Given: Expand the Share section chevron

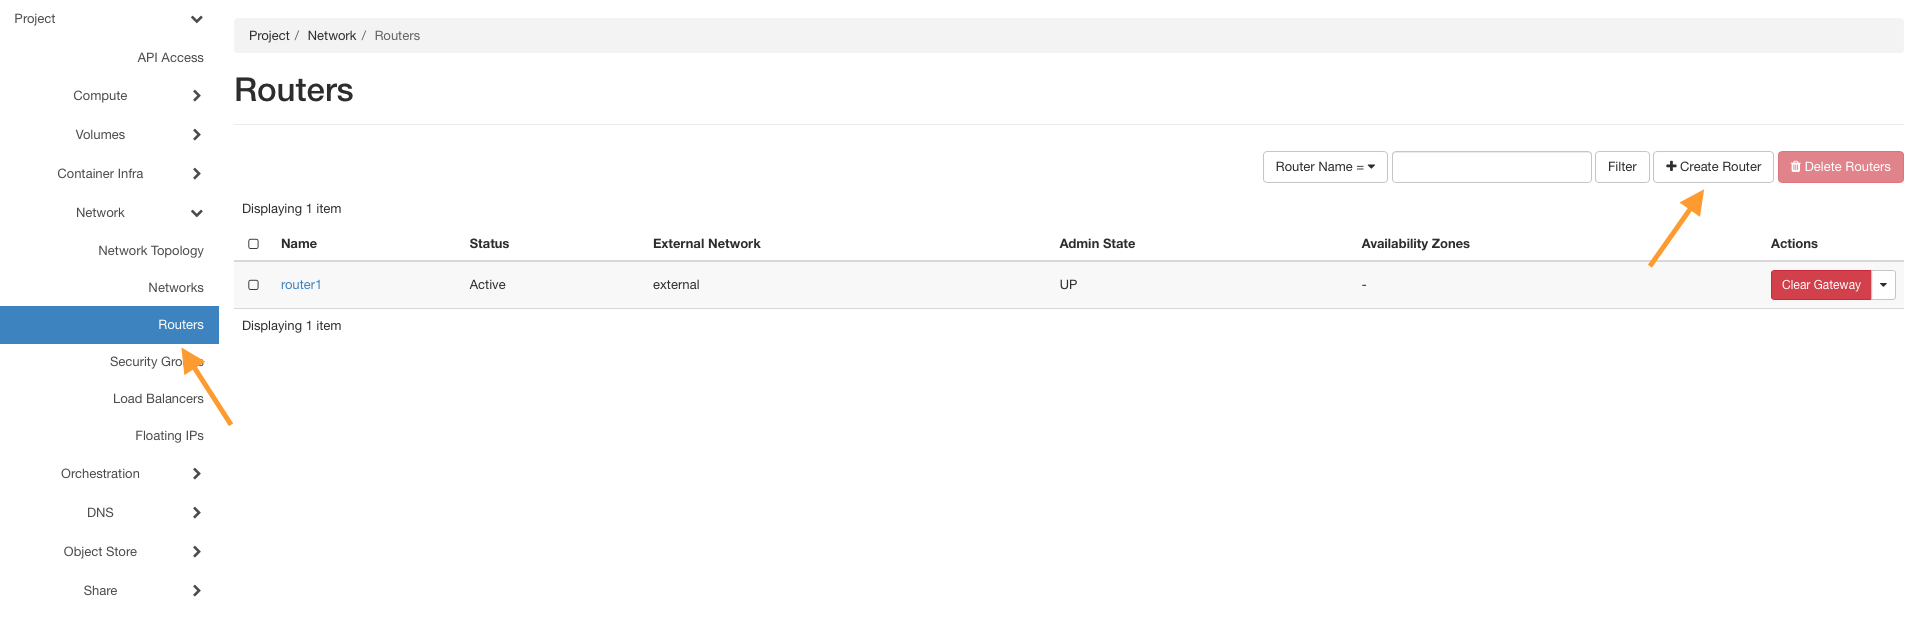Looking at the screenshot, I should click(196, 591).
